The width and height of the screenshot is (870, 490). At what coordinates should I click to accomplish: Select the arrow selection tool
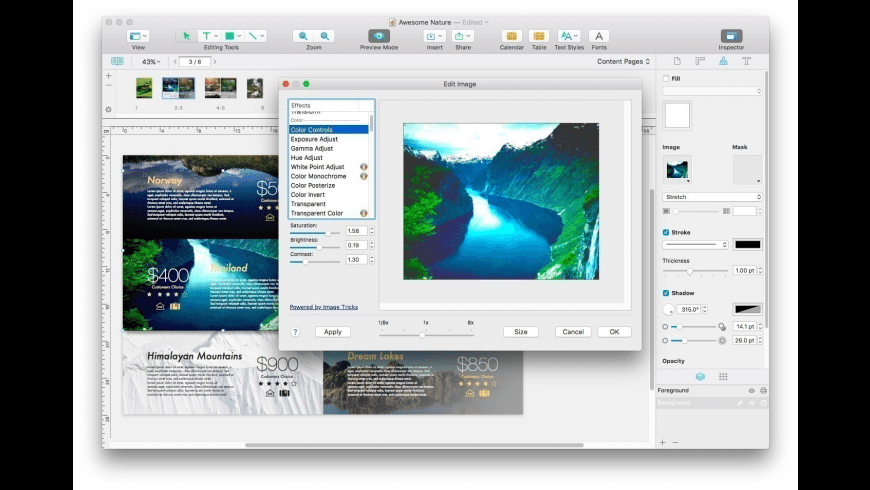point(186,36)
